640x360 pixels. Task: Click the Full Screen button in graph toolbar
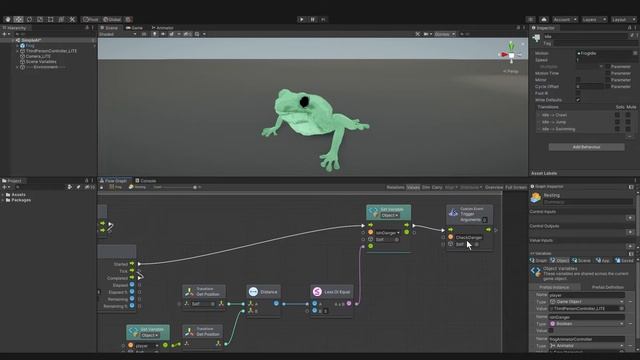(516, 187)
